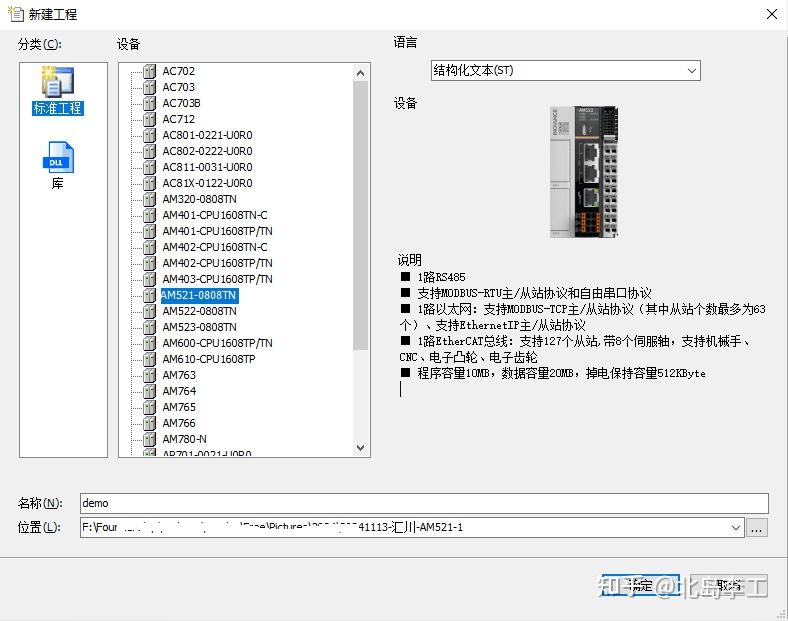Open the browse folder "..." button

[757, 528]
